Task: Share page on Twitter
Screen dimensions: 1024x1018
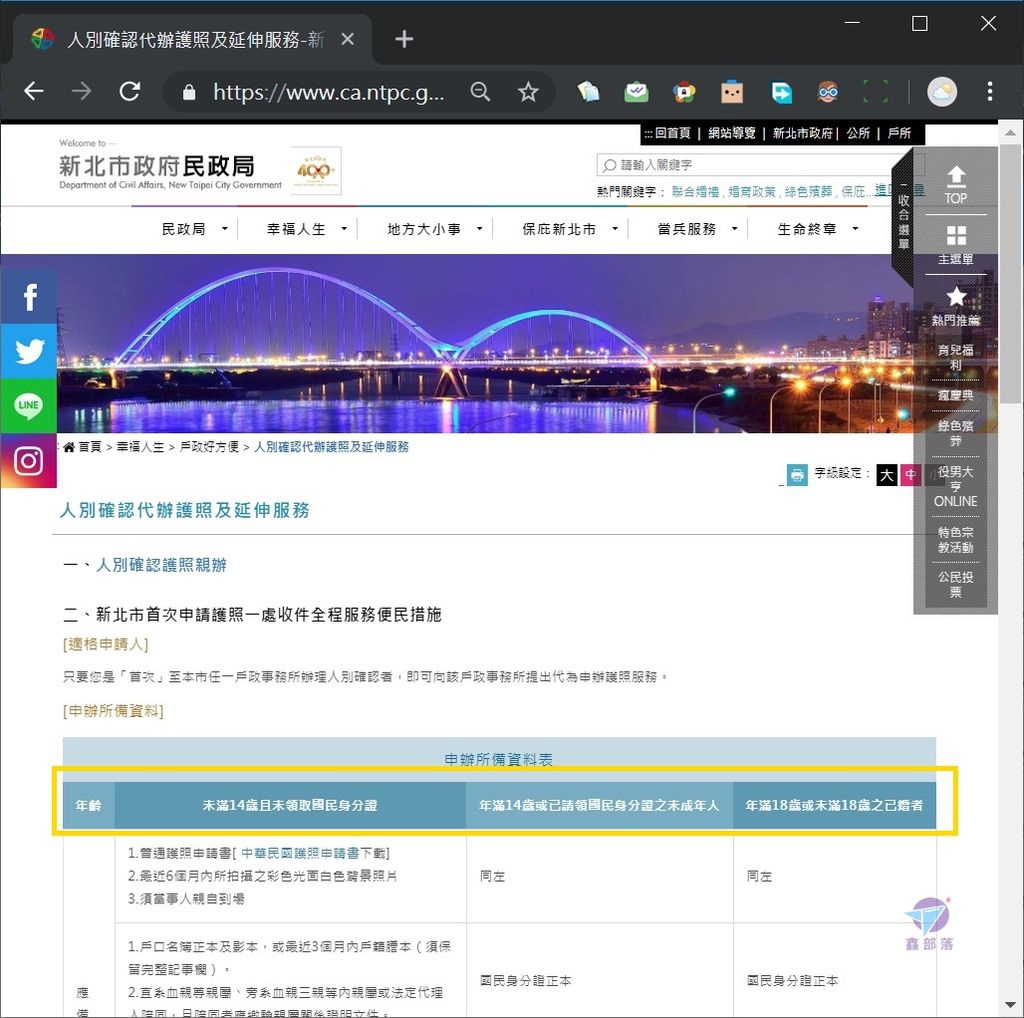Action: click(x=29, y=351)
